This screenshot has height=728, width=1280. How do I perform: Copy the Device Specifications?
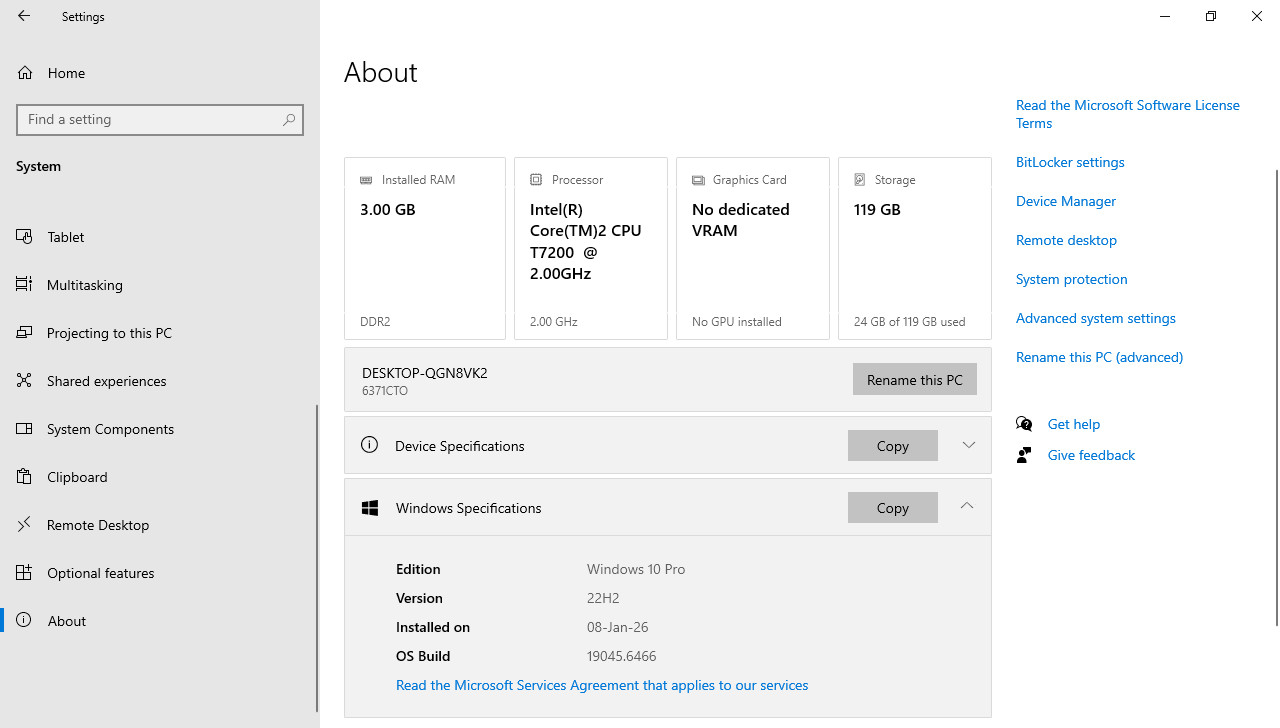coord(893,445)
